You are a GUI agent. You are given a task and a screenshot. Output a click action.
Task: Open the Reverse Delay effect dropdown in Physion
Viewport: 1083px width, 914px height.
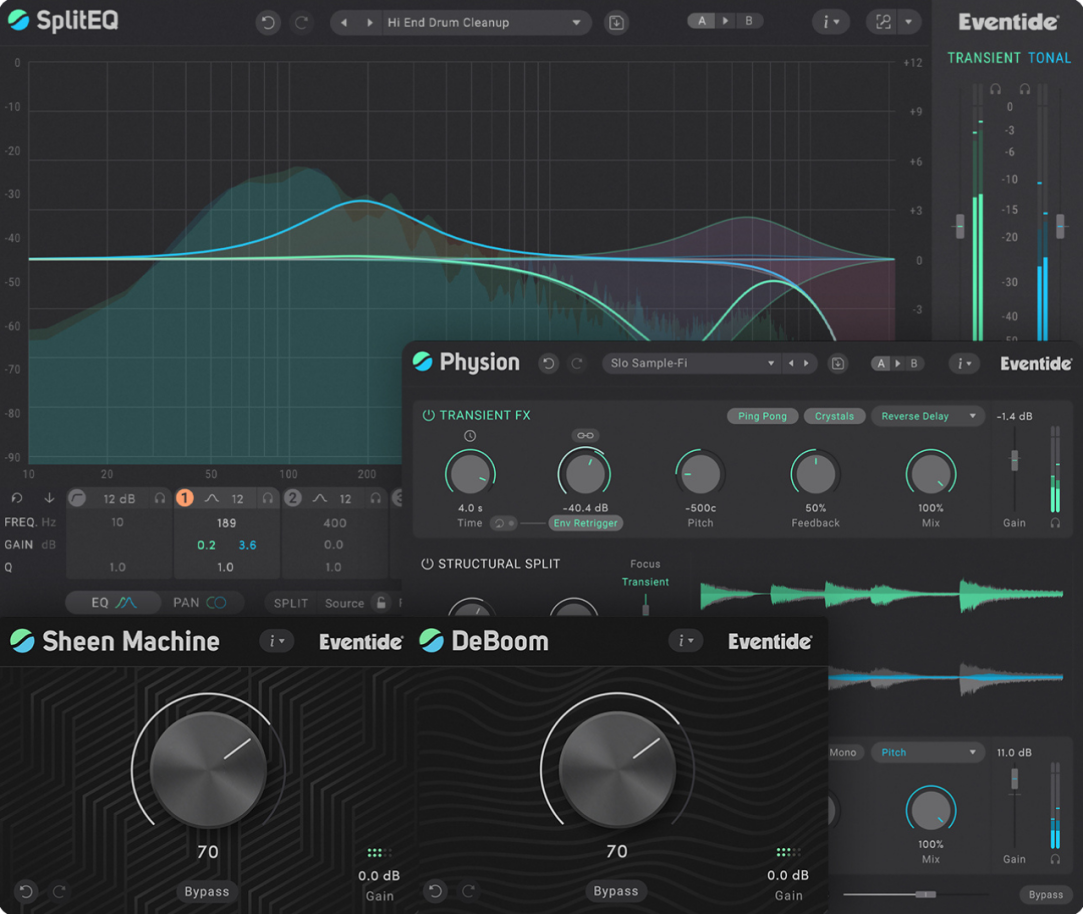pos(926,416)
